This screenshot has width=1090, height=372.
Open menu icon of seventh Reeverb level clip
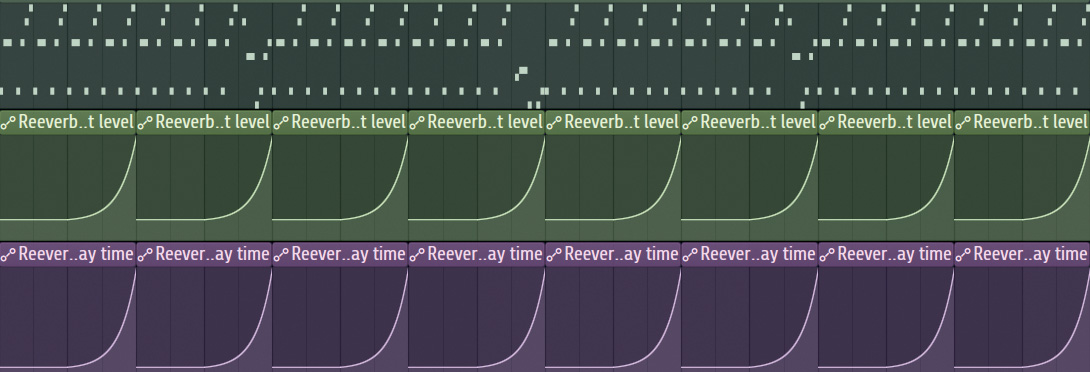(827, 123)
